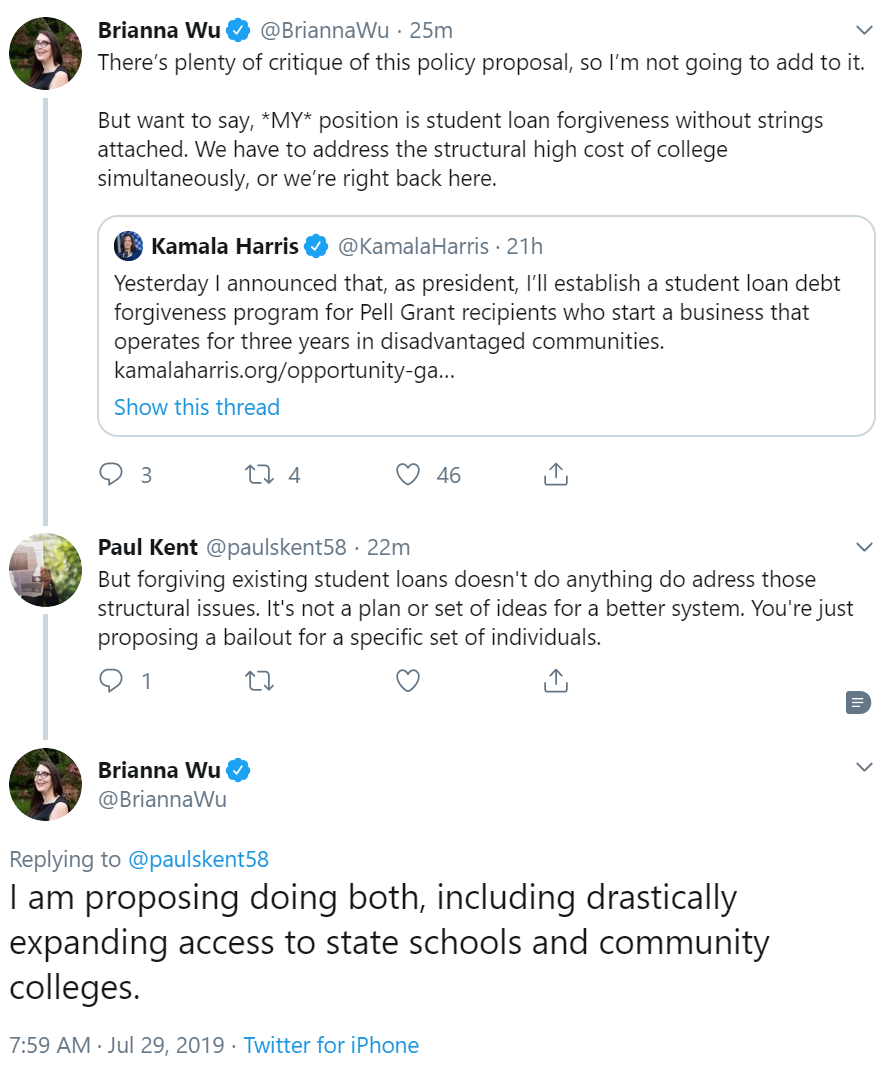The height and width of the screenshot is (1072, 887).
Task: Open the Twitter for iPhone source link
Action: 331,1045
